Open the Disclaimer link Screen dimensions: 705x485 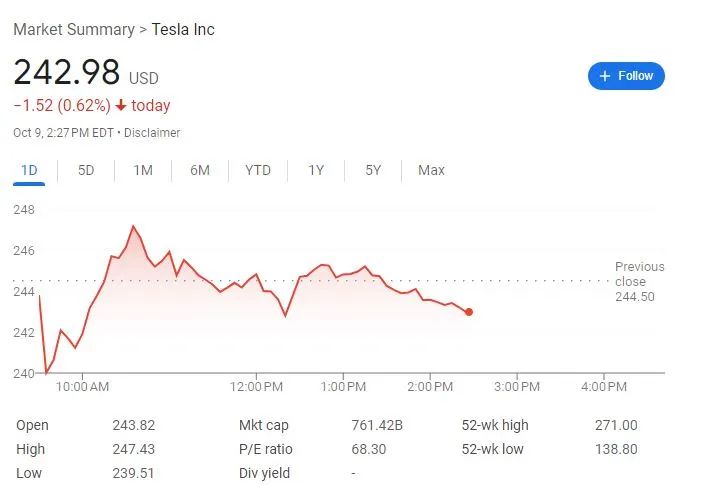coord(152,132)
